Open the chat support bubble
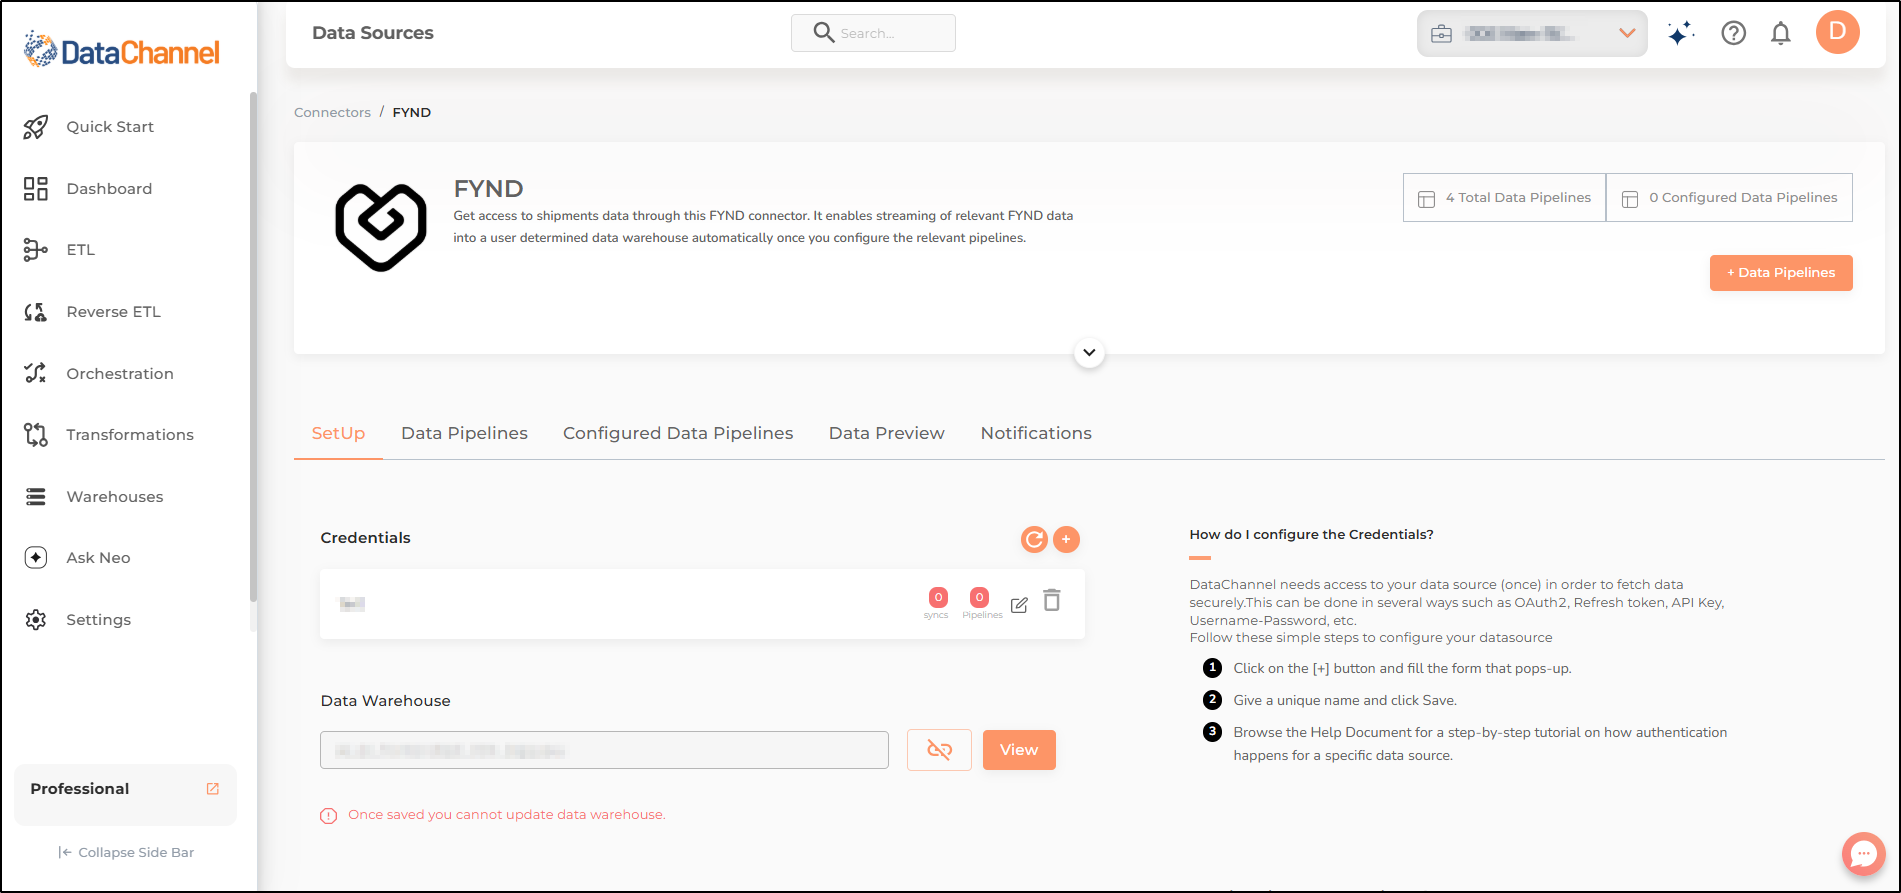The image size is (1901, 893). coord(1864,854)
